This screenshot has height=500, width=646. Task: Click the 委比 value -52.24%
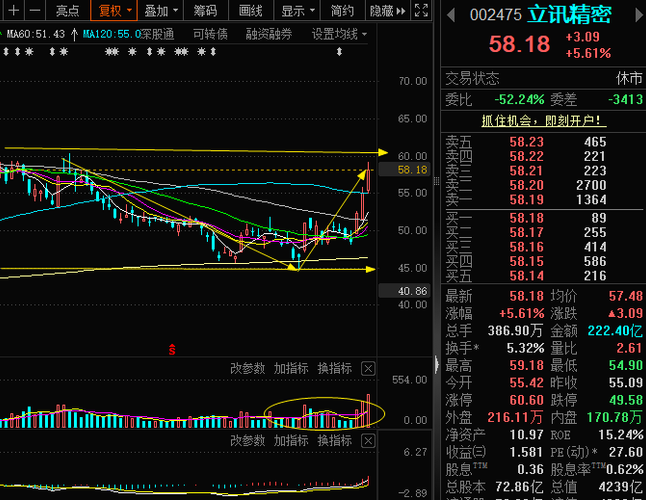tap(519, 99)
